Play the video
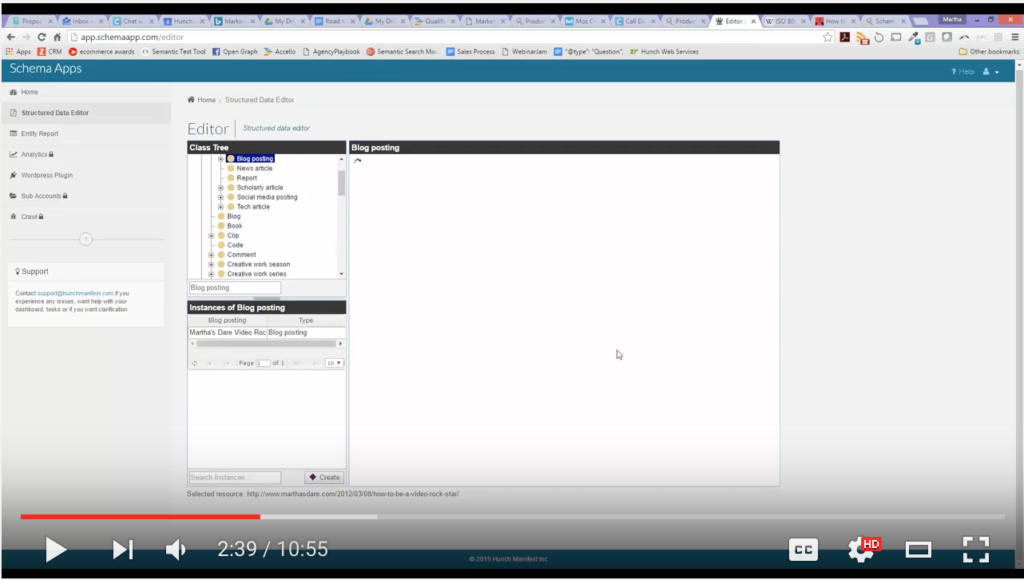The image size is (1024, 580). pos(56,549)
